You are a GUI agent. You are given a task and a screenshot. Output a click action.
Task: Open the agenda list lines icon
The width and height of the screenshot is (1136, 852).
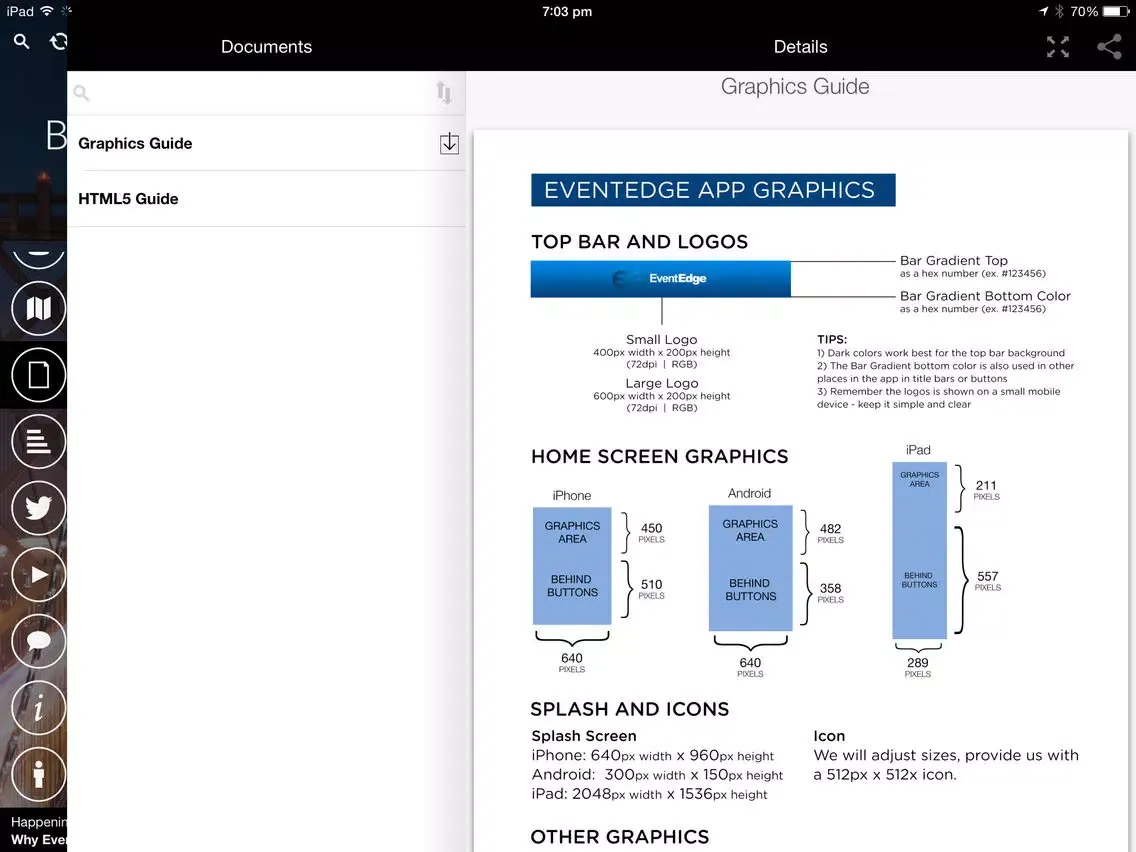coord(38,441)
